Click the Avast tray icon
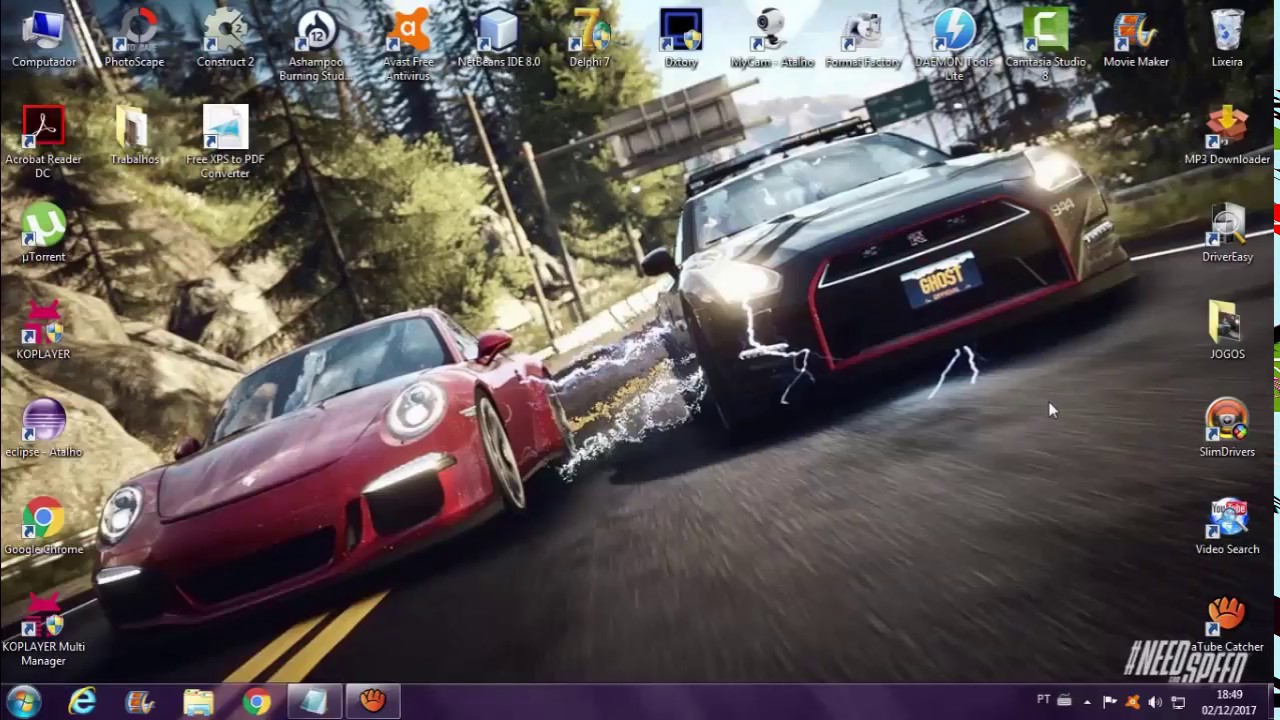 [1132, 702]
